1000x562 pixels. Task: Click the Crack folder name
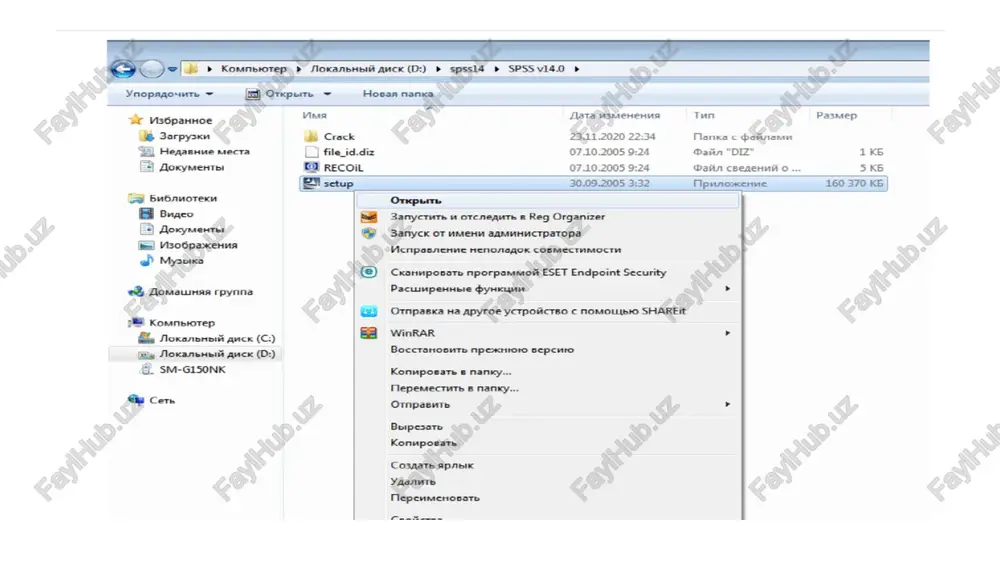click(339, 137)
